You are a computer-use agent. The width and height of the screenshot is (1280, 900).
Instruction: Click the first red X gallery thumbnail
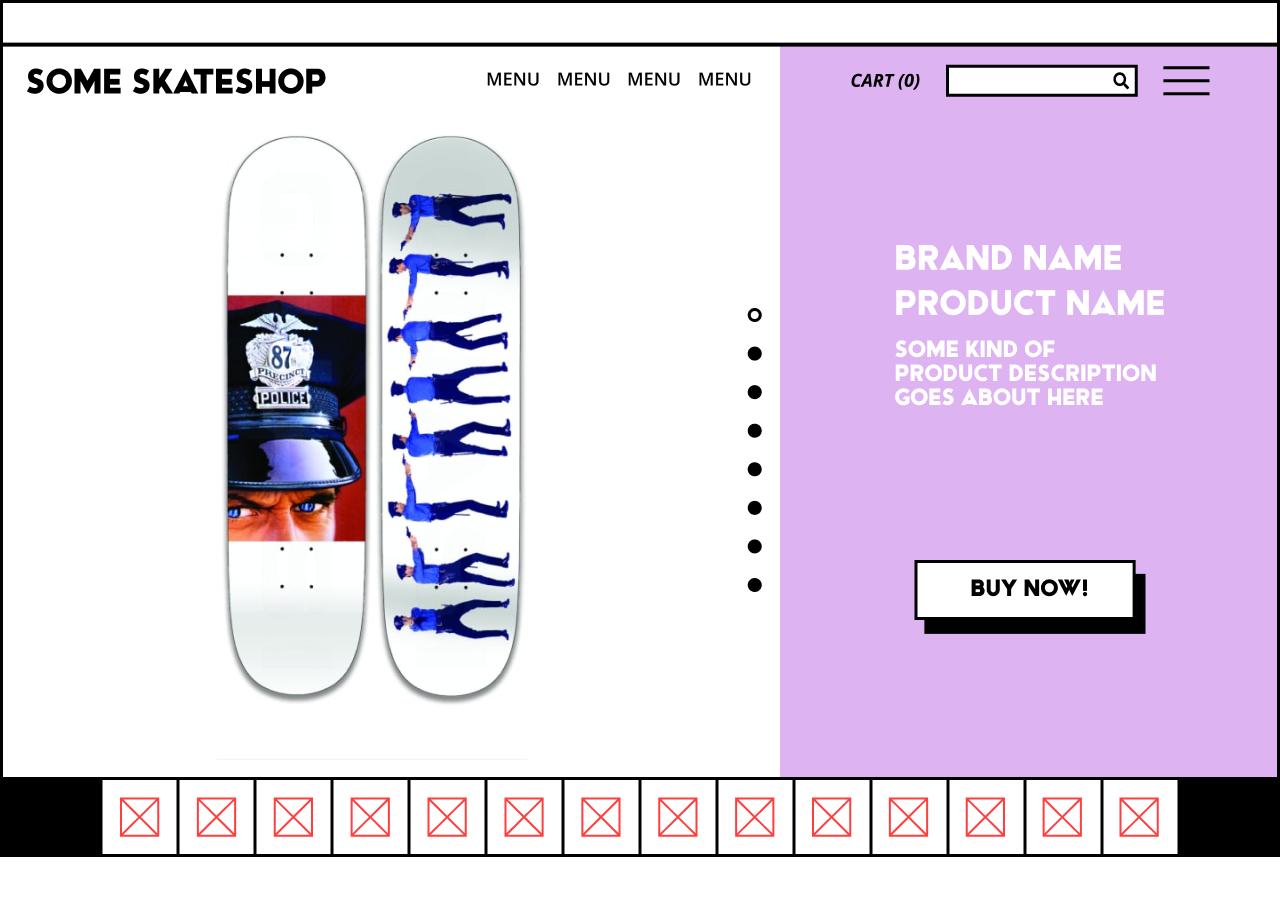tap(139, 817)
